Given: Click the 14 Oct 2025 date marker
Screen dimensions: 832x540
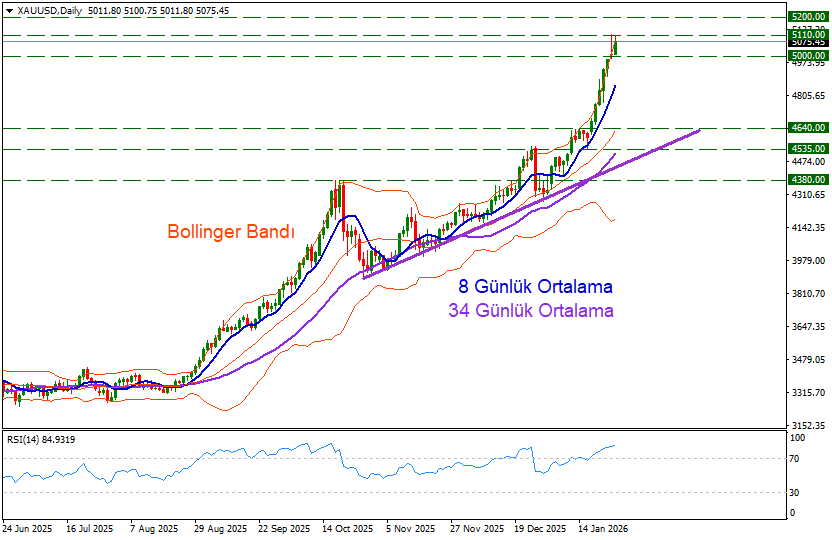Looking at the screenshot, I should click(x=347, y=527).
